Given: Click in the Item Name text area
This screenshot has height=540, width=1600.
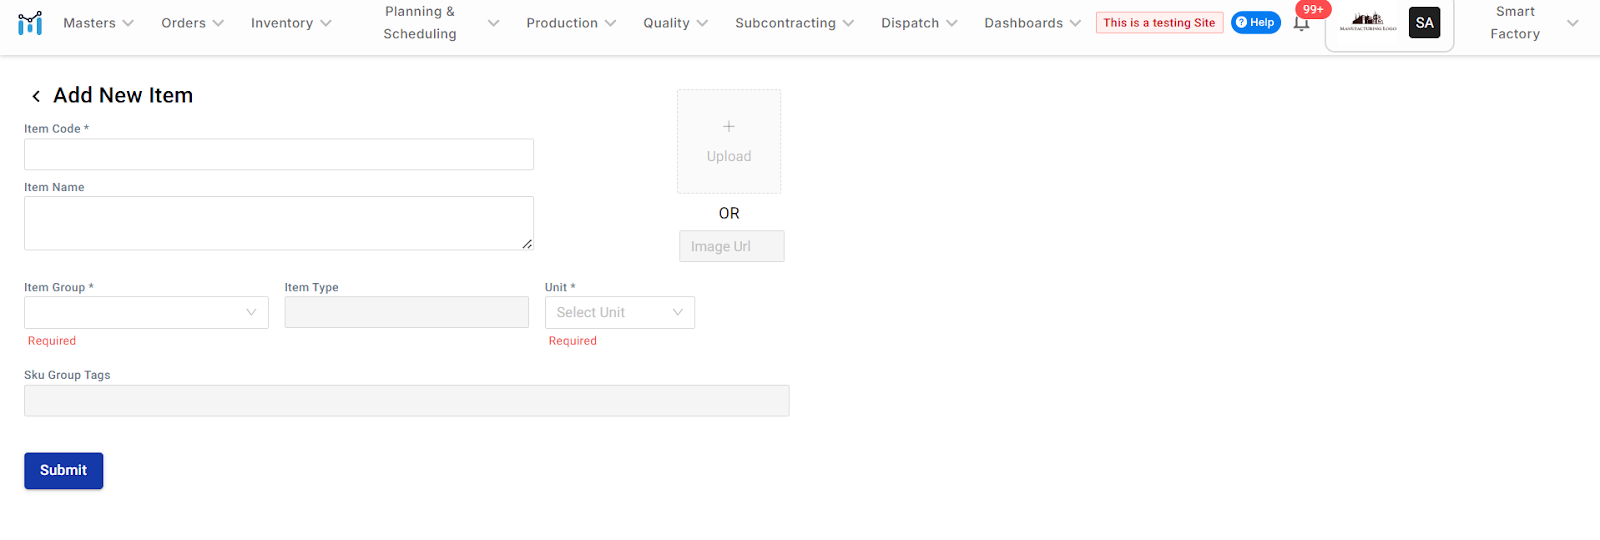Looking at the screenshot, I should pos(278,223).
